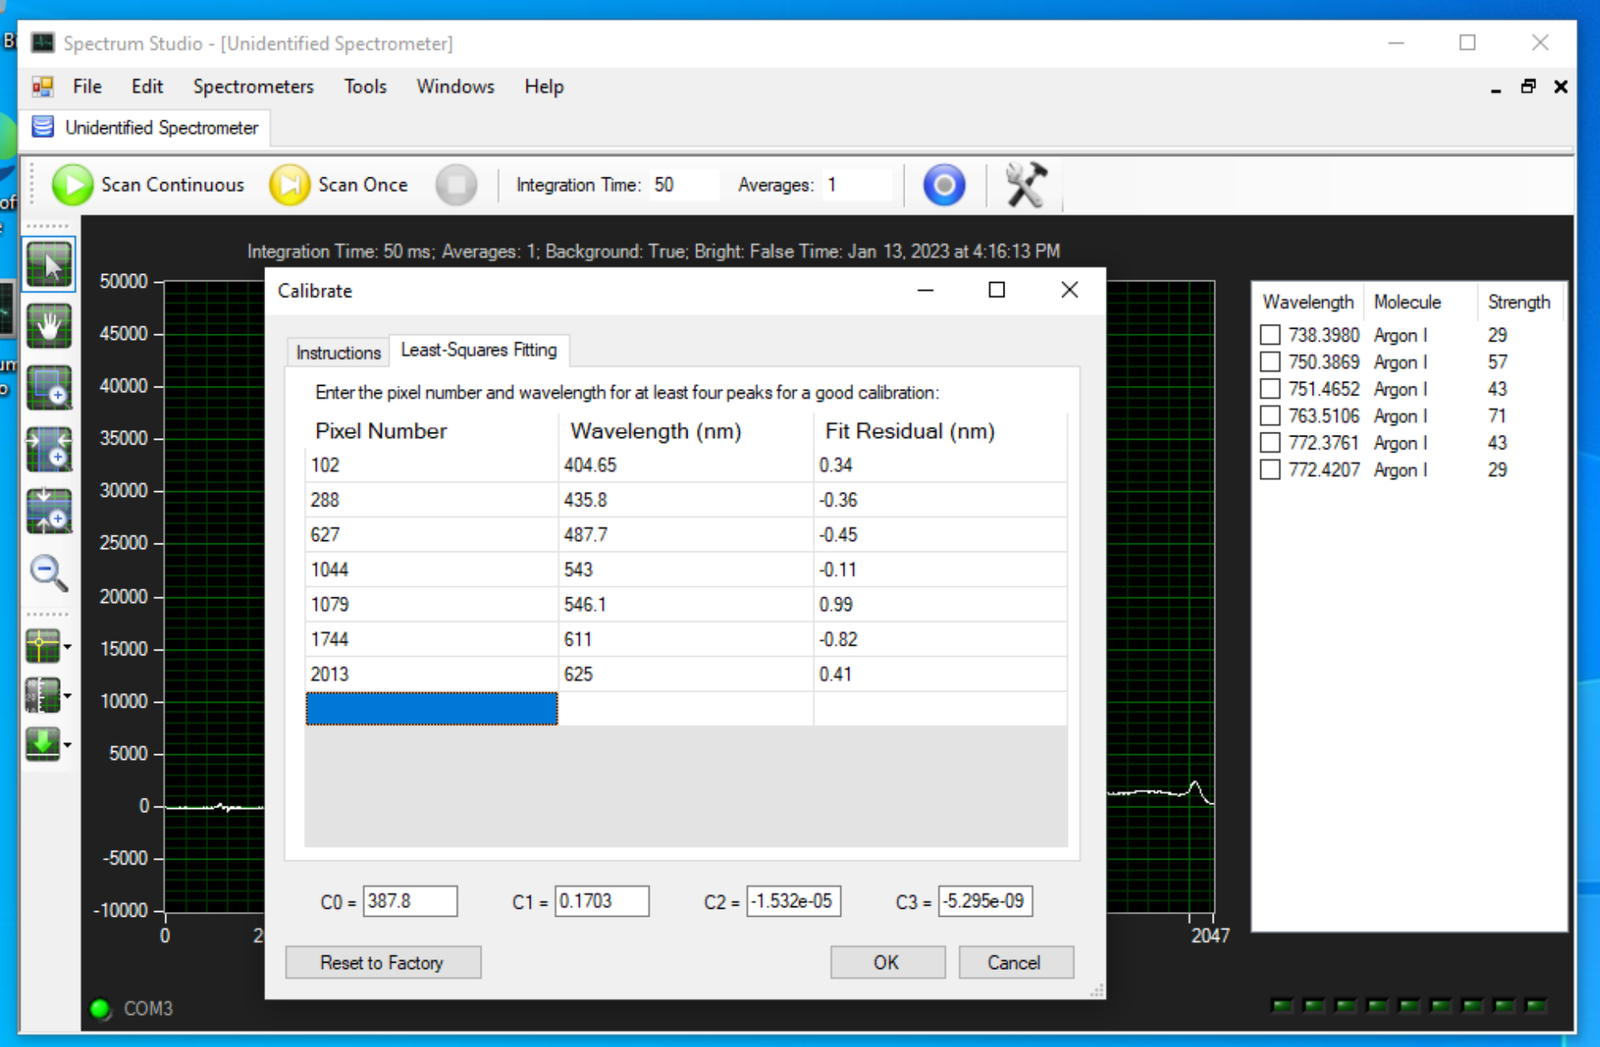Choose the zoom box tool

49,388
